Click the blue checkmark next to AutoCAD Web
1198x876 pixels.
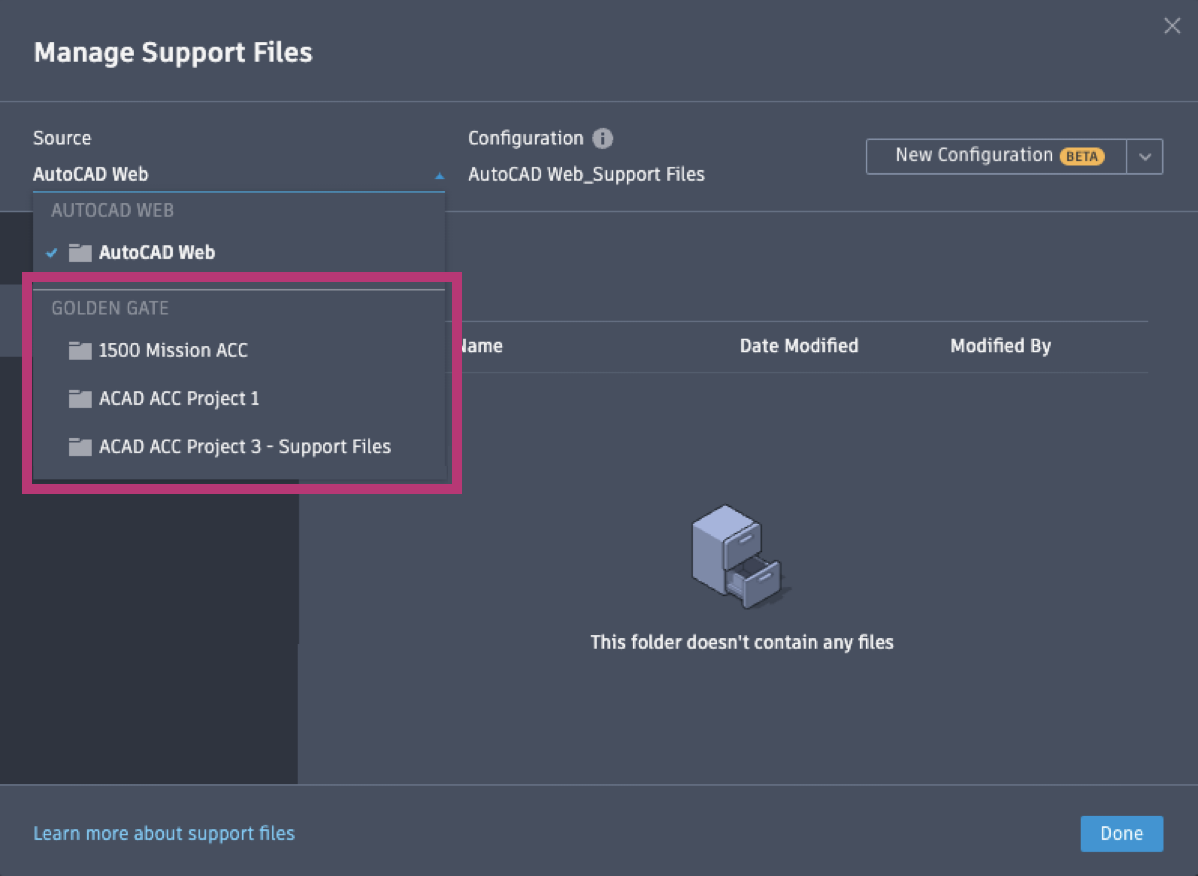pyautogui.click(x=52, y=252)
